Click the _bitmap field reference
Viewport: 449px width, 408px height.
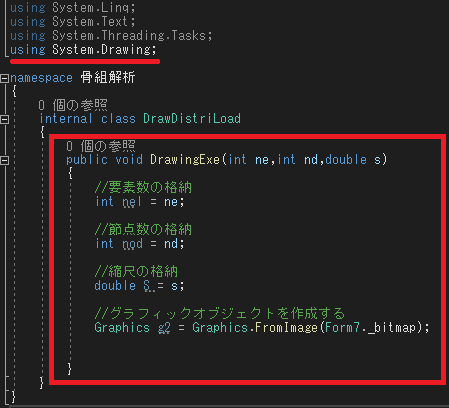coord(392,328)
